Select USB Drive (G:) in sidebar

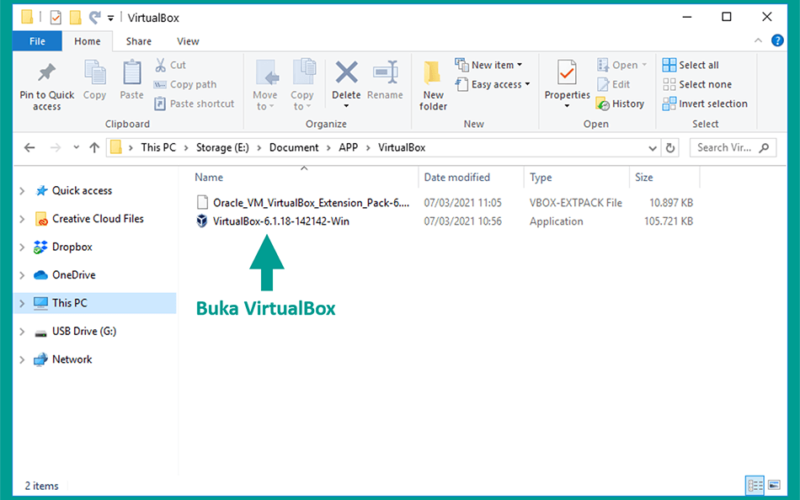(84, 332)
